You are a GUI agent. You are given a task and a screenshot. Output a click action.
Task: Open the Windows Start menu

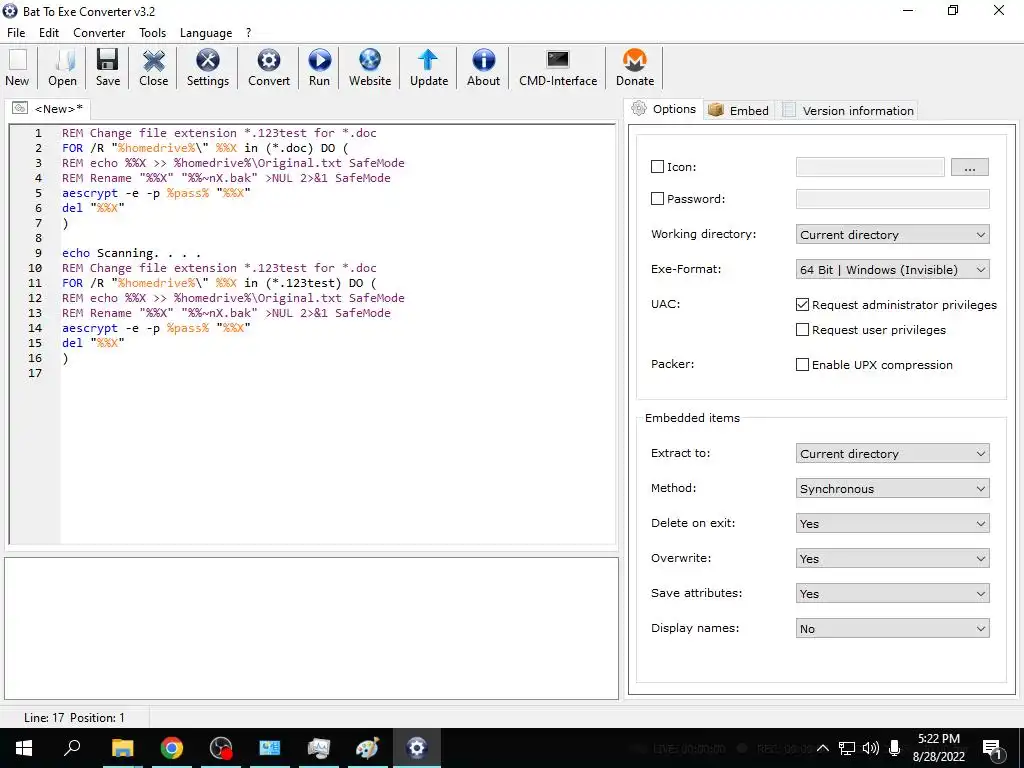point(24,748)
